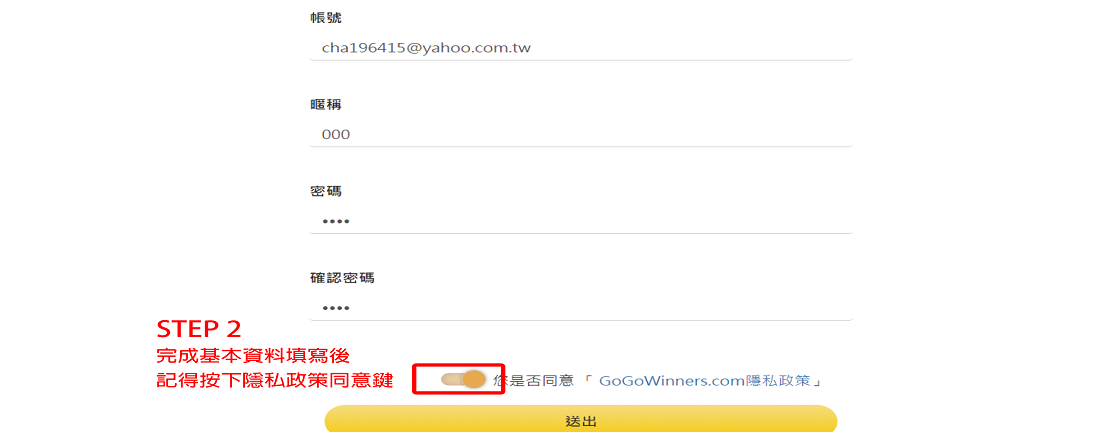Click the red 記得按下隱私政策同意鍵 instruction line
The image size is (1104, 432).
click(x=274, y=381)
